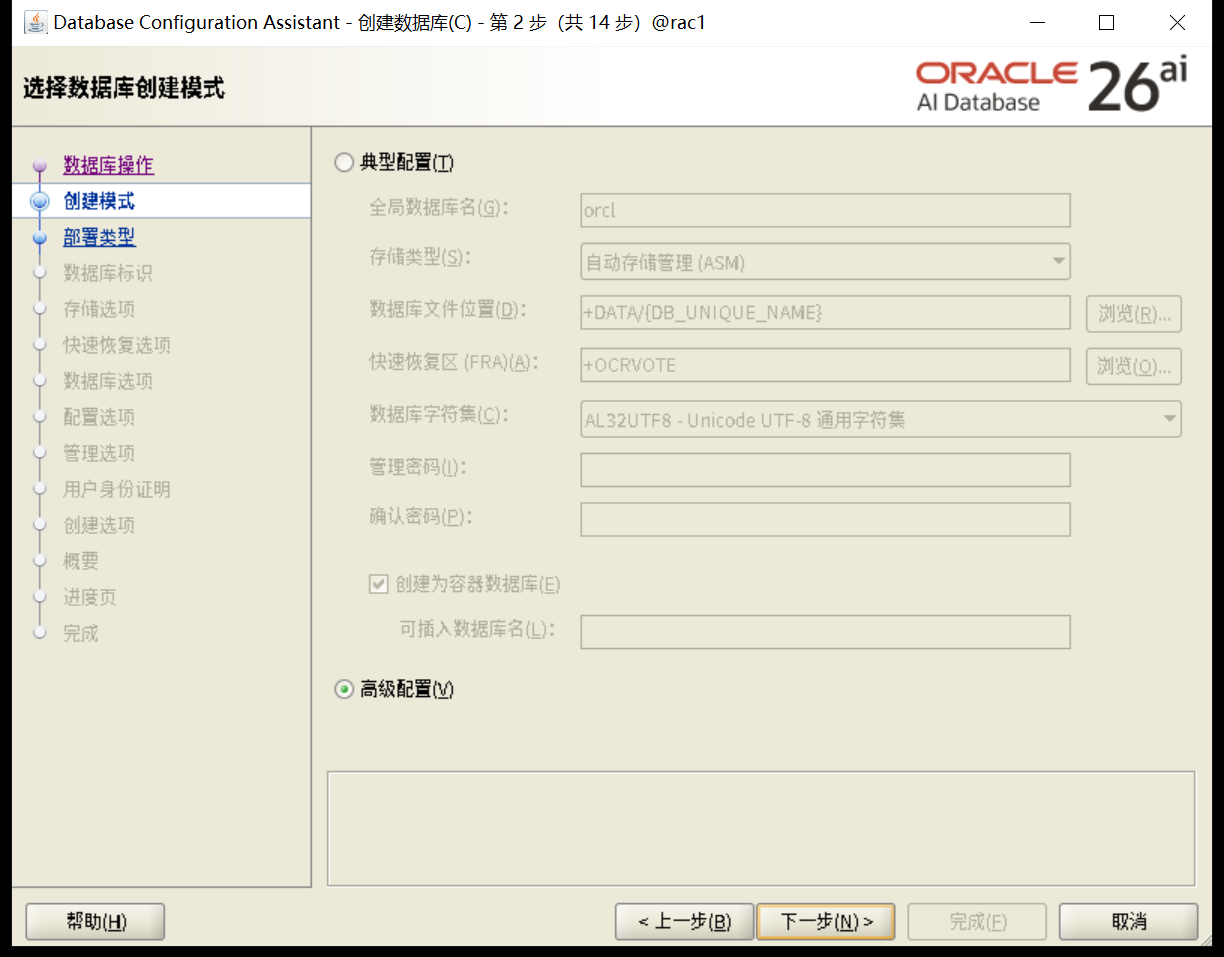Click the disabled 完成(F) button
1224x957 pixels.
pos(977,921)
